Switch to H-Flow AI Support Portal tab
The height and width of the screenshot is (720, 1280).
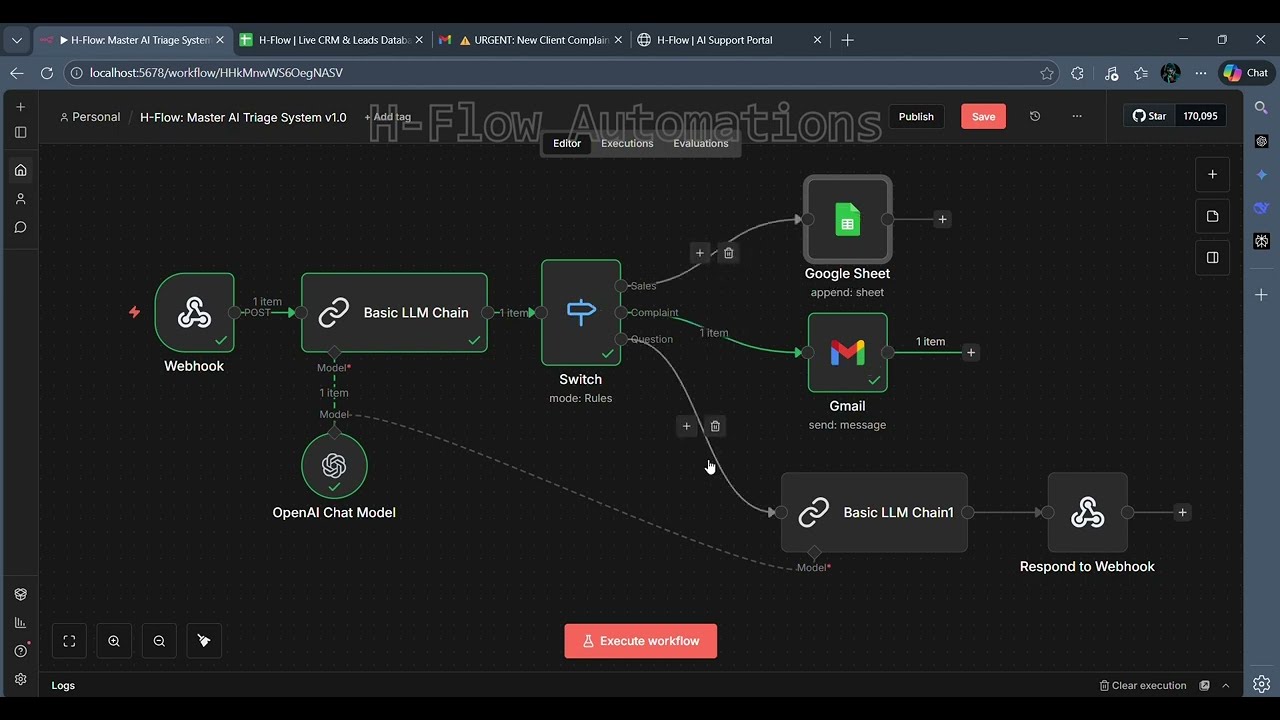click(x=730, y=40)
